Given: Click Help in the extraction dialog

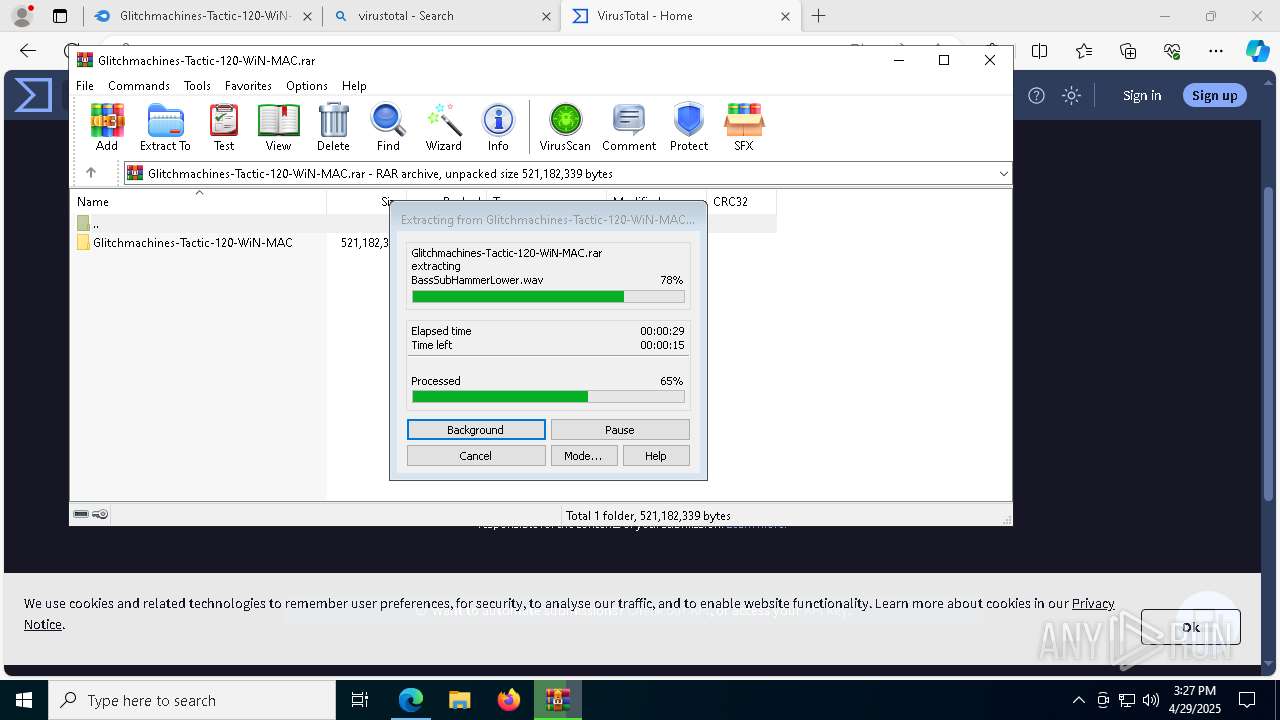Looking at the screenshot, I should click(x=656, y=456).
